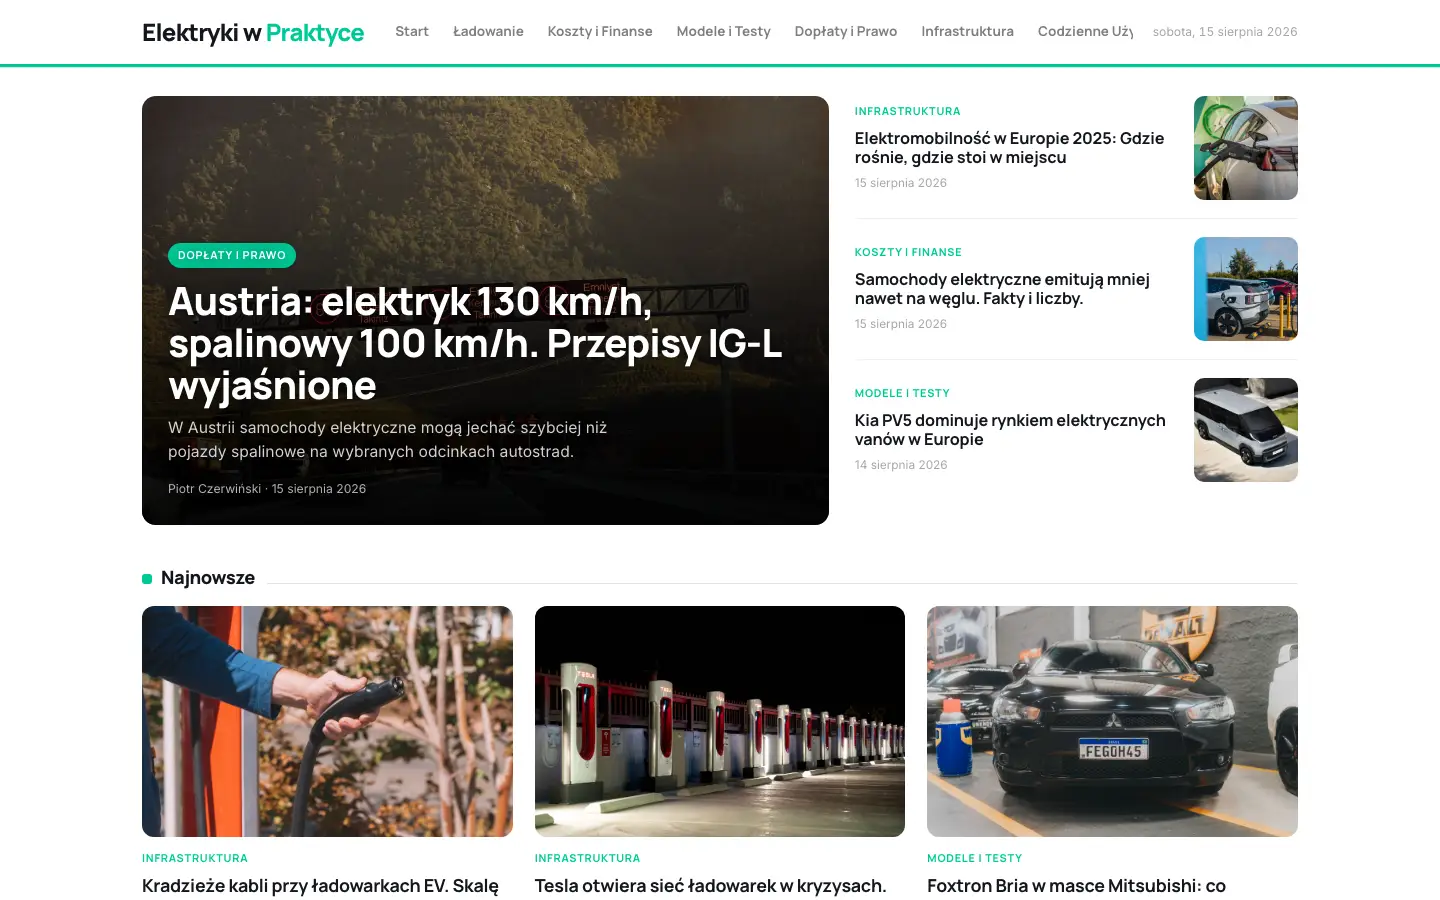Image resolution: width=1440 pixels, height=900 pixels.
Task: Click MODELE I TESTY label above Foxtron article
Action: [974, 858]
